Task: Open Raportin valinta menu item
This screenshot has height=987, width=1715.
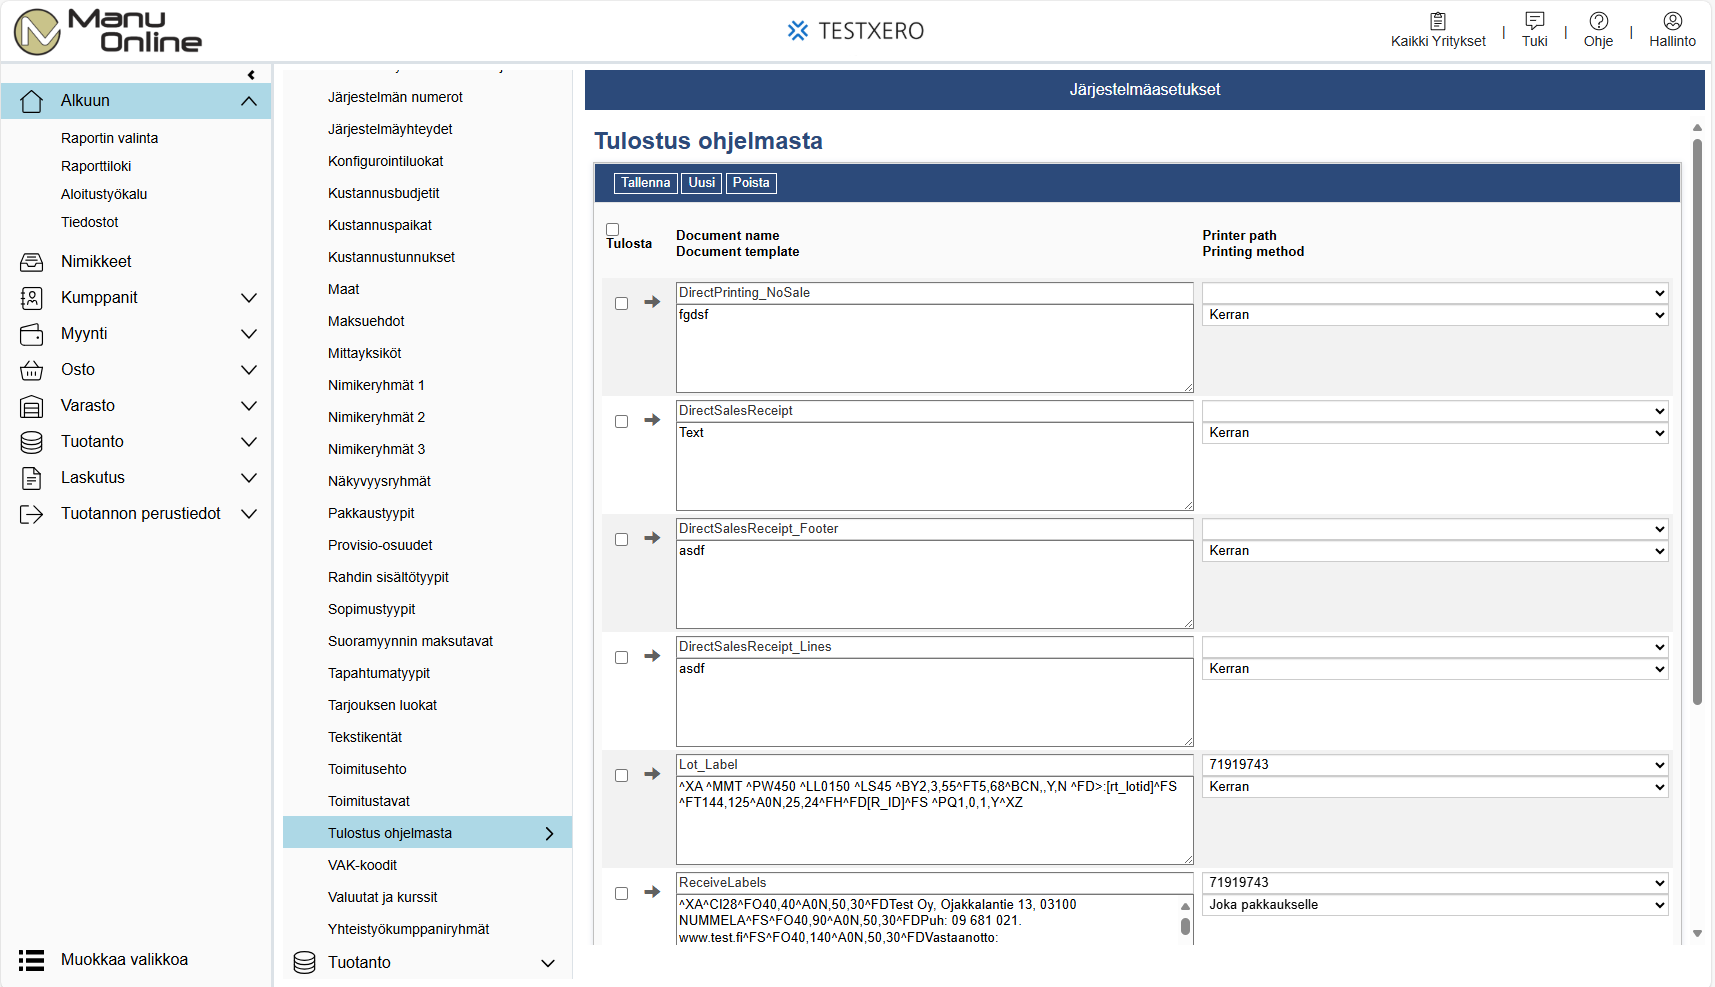Action: [110, 138]
